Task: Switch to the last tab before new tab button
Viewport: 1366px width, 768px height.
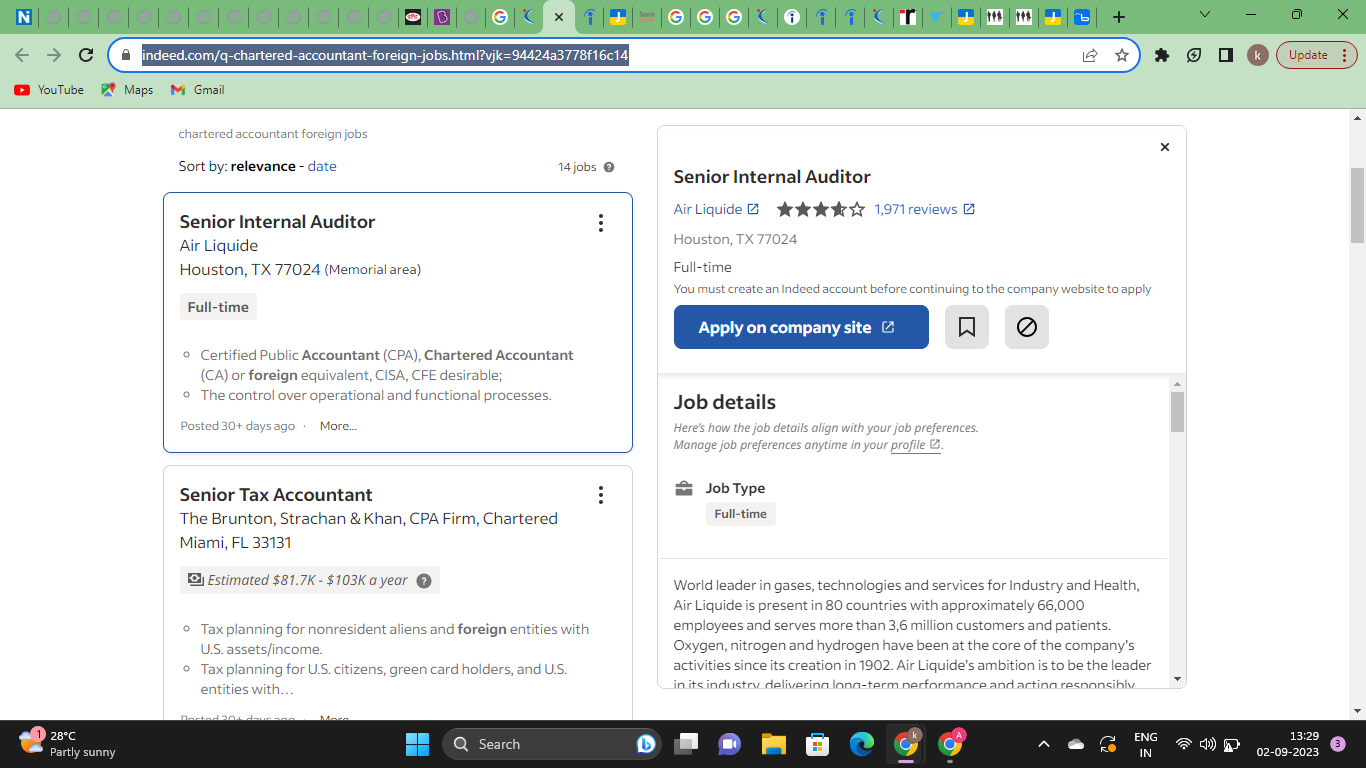Action: pyautogui.click(x=1082, y=17)
